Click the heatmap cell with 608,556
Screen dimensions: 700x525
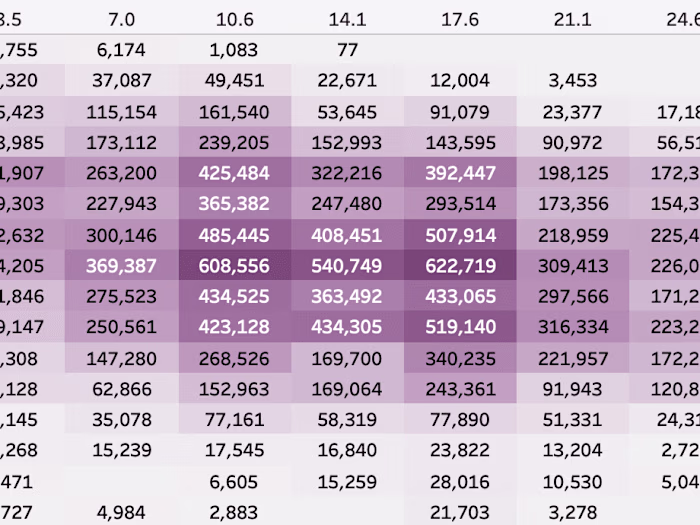[x=235, y=267]
